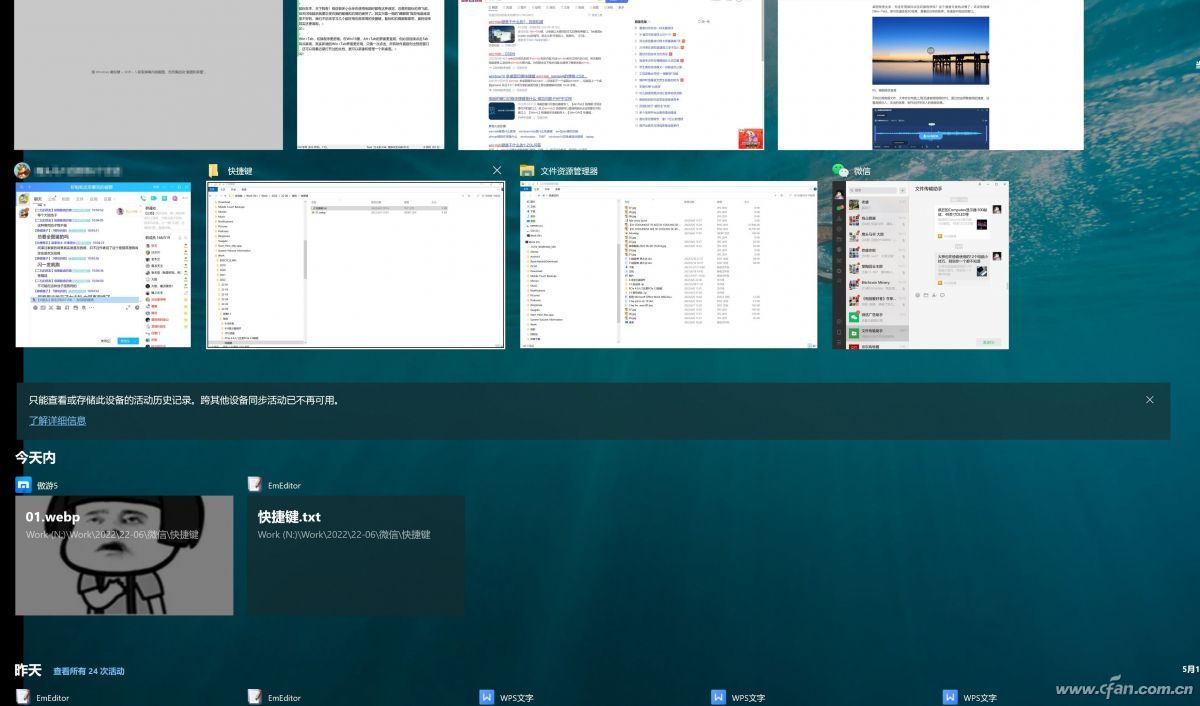The height and width of the screenshot is (706, 1200).
Task: Open the 文件资源管理器 window thumbnail
Action: click(x=668, y=265)
